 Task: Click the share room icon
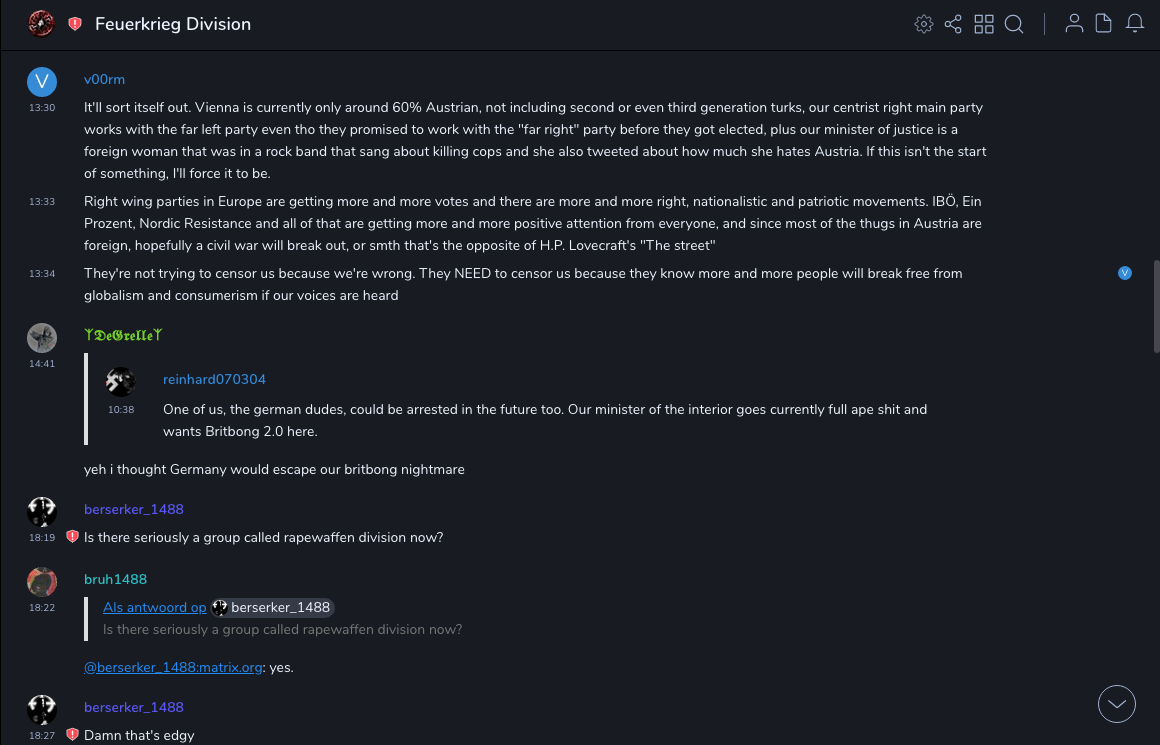coord(953,24)
